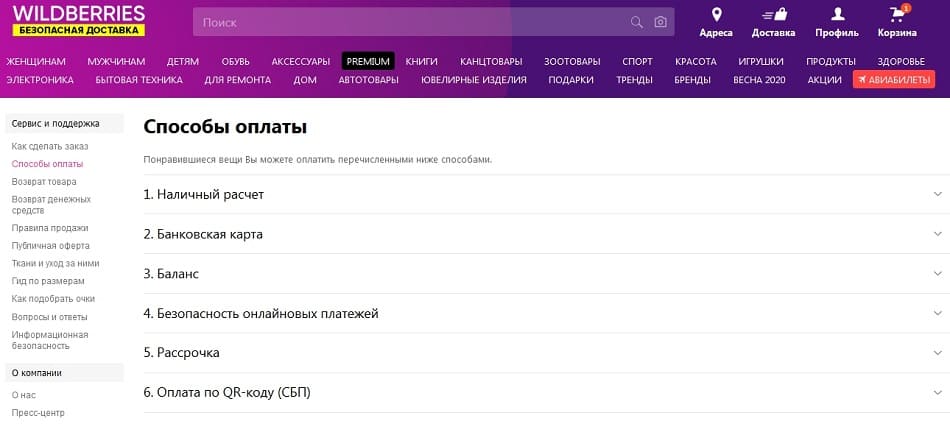The image size is (950, 424).
Task: Open the Доставка delivery icon
Action: pyautogui.click(x=773, y=15)
